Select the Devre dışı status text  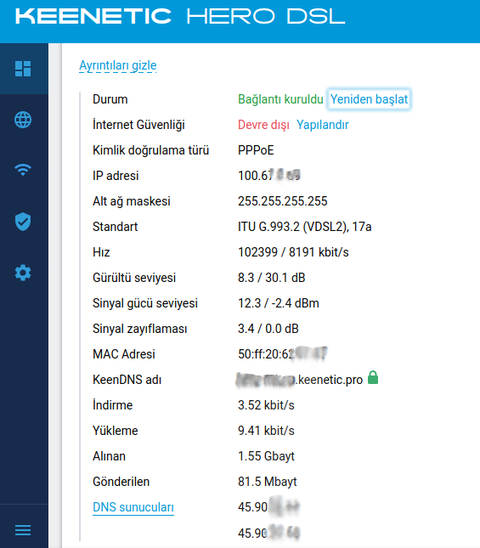click(x=264, y=125)
